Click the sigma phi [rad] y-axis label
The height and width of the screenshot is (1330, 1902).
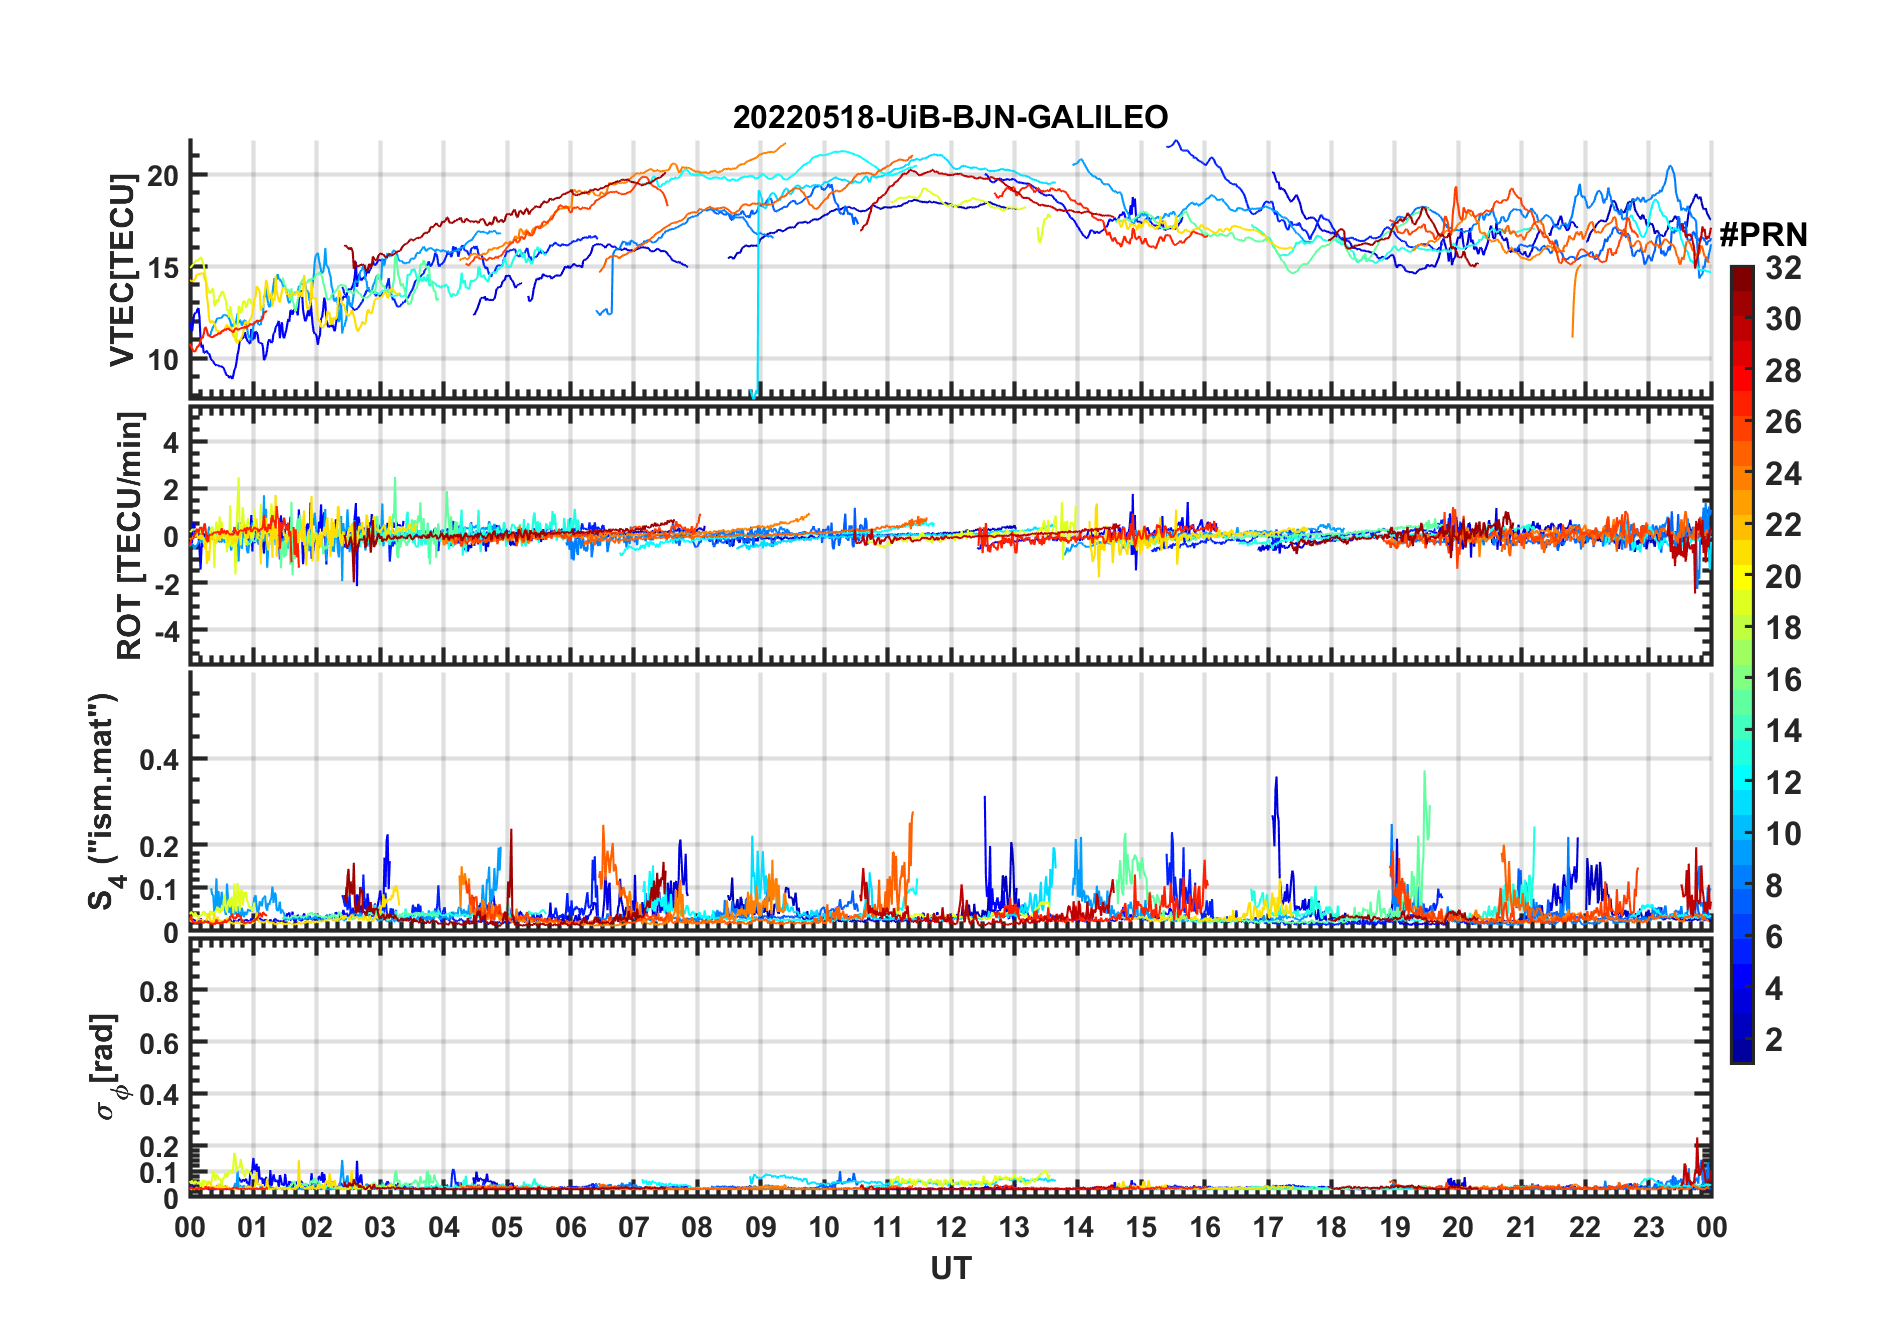[112, 1066]
